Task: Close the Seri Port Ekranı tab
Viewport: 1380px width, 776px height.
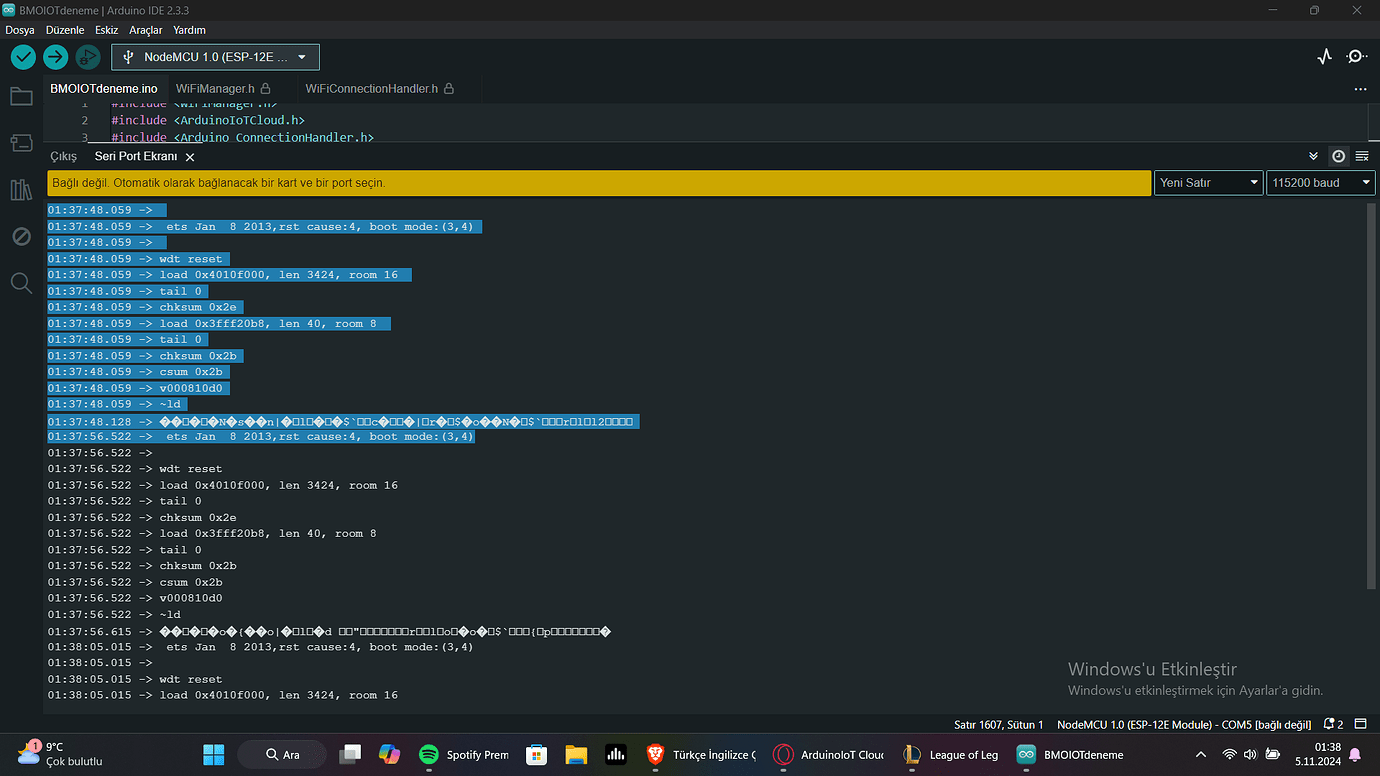Action: click(x=190, y=156)
